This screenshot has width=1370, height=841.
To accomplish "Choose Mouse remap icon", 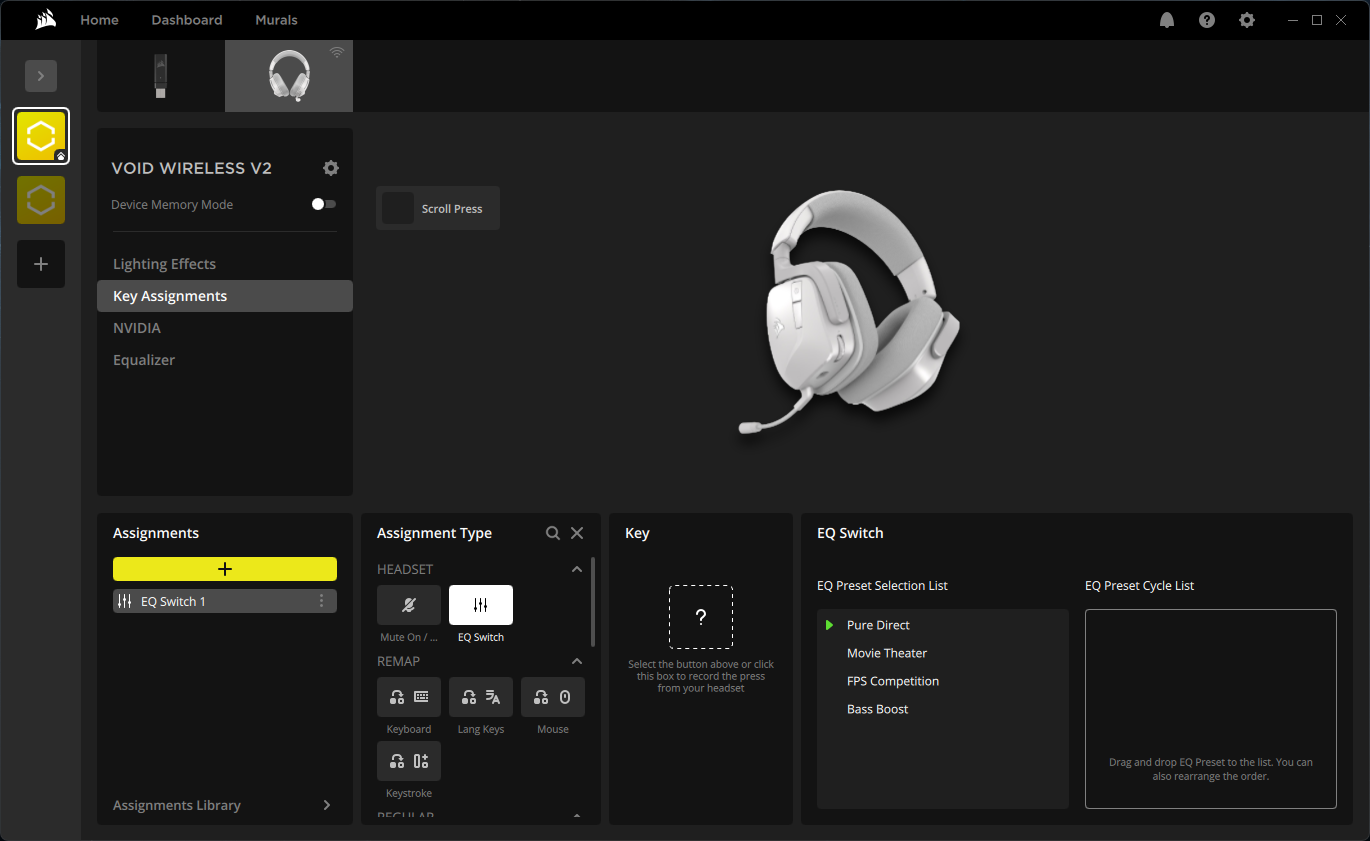I will click(553, 697).
